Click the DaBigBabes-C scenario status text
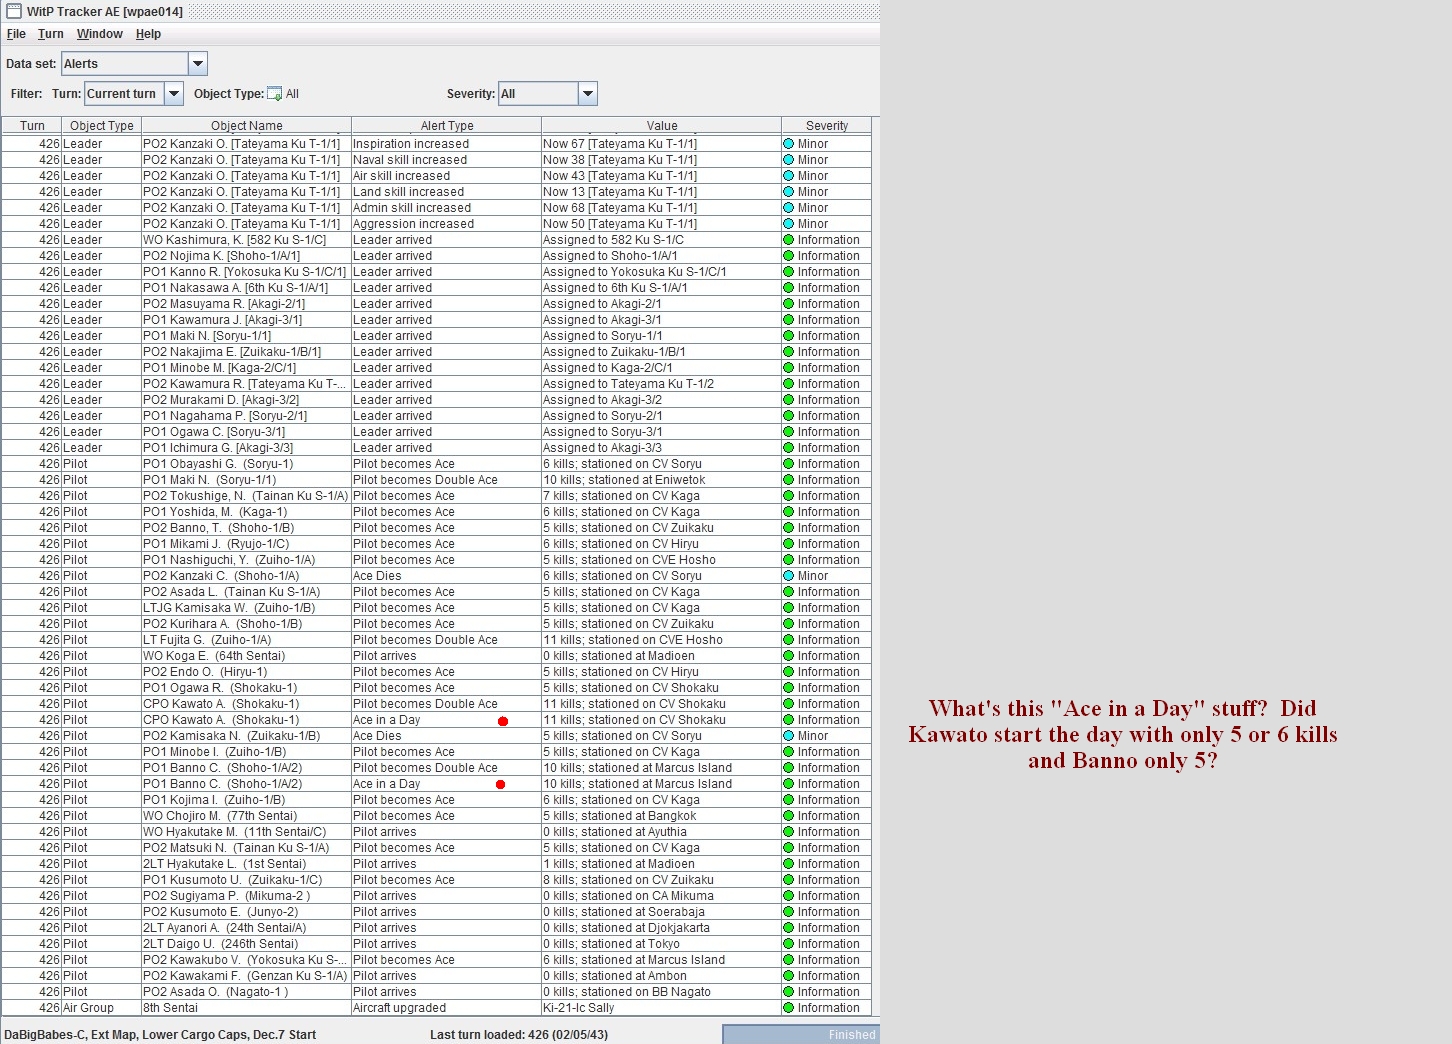 coord(160,1035)
